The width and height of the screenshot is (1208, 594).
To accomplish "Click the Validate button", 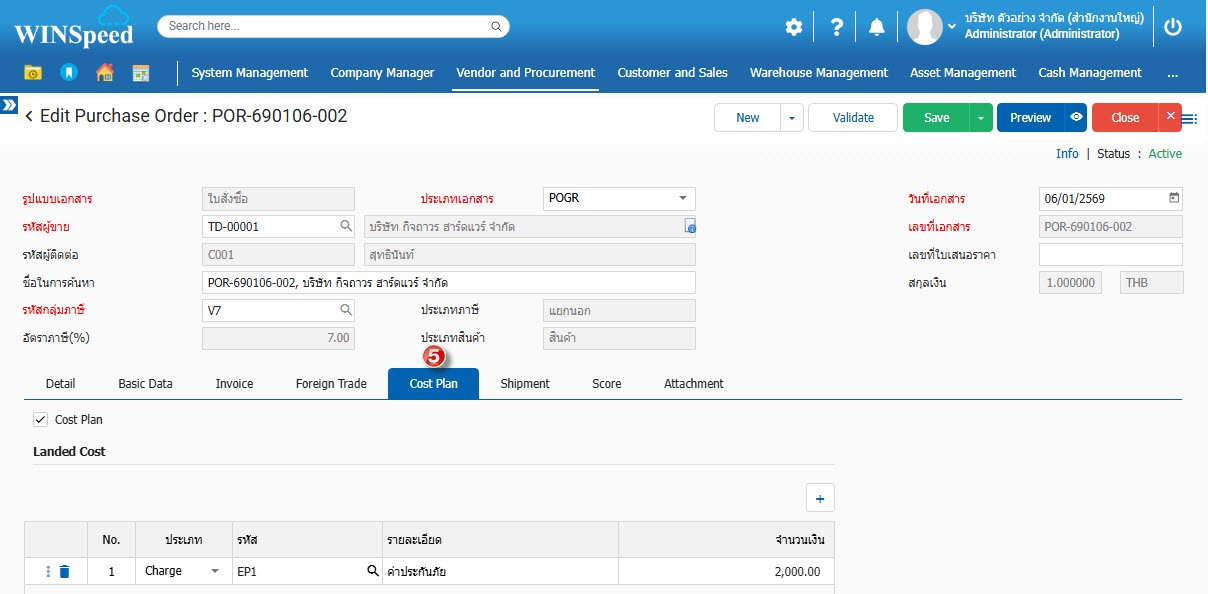I will (853, 118).
